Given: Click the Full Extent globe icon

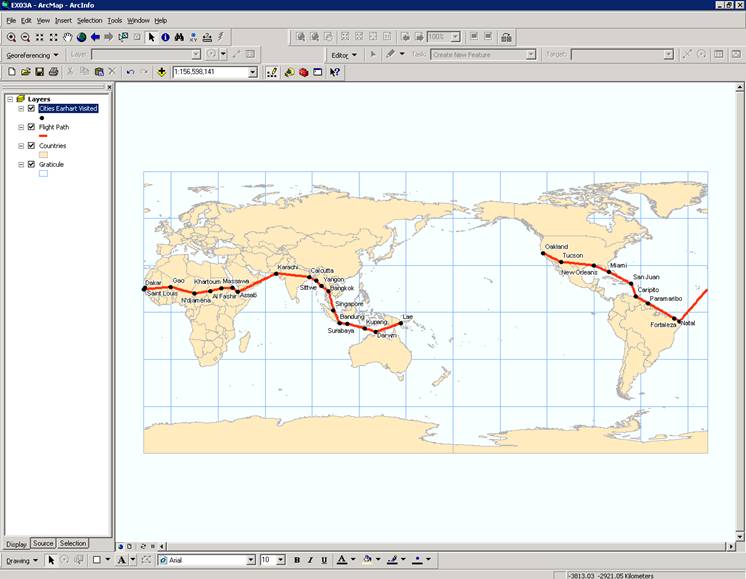Looking at the screenshot, I should pyautogui.click(x=81, y=37).
